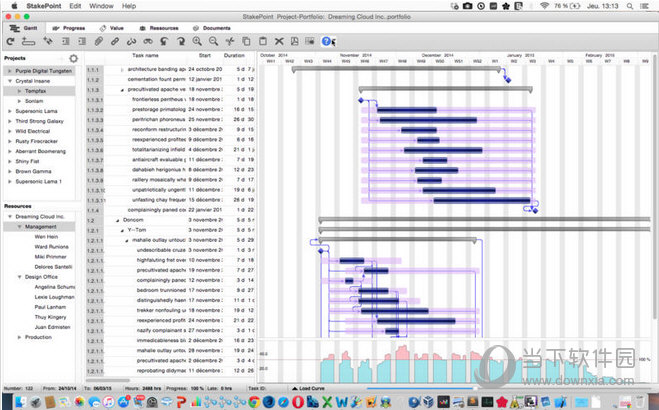This screenshot has height=410, width=659.
Task: Click the export PDF toolbar icon
Action: click(295, 41)
